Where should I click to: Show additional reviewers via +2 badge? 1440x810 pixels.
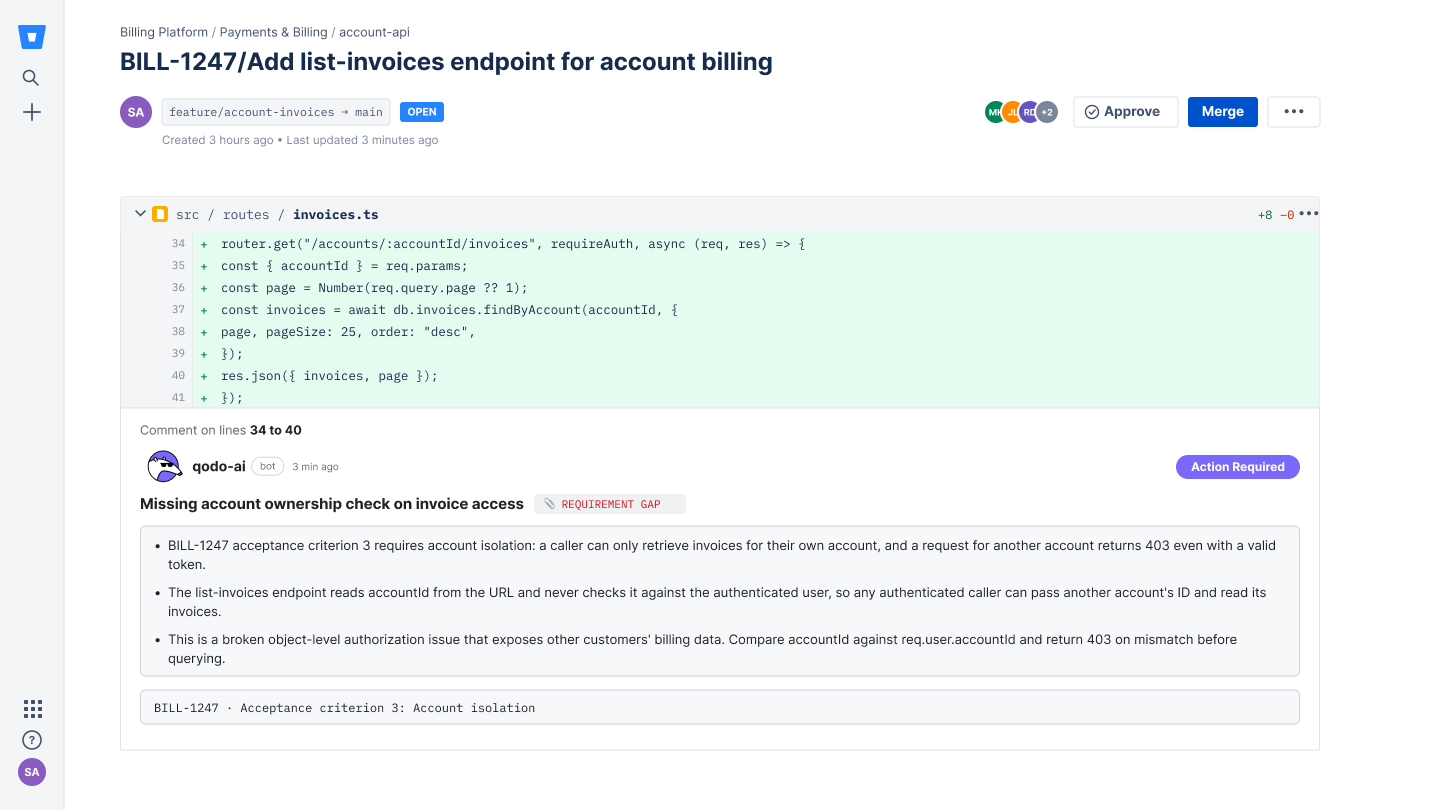[x=1047, y=112]
